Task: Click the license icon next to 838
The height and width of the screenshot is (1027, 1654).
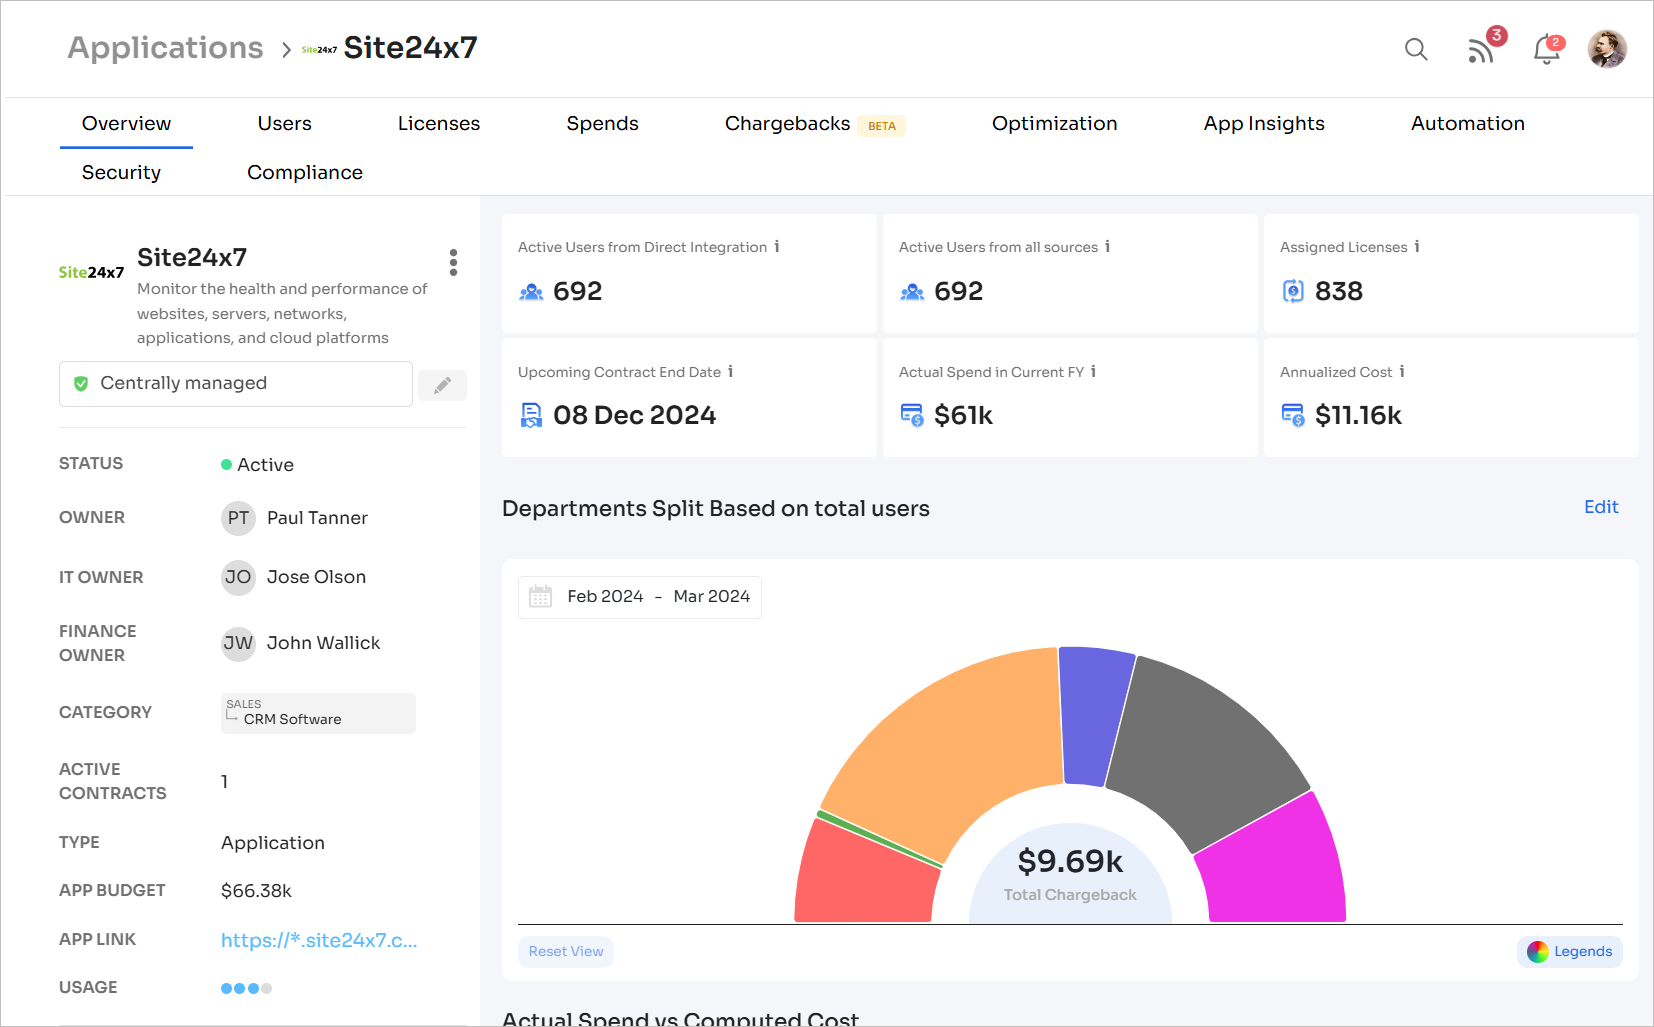Action: [x=1293, y=291]
